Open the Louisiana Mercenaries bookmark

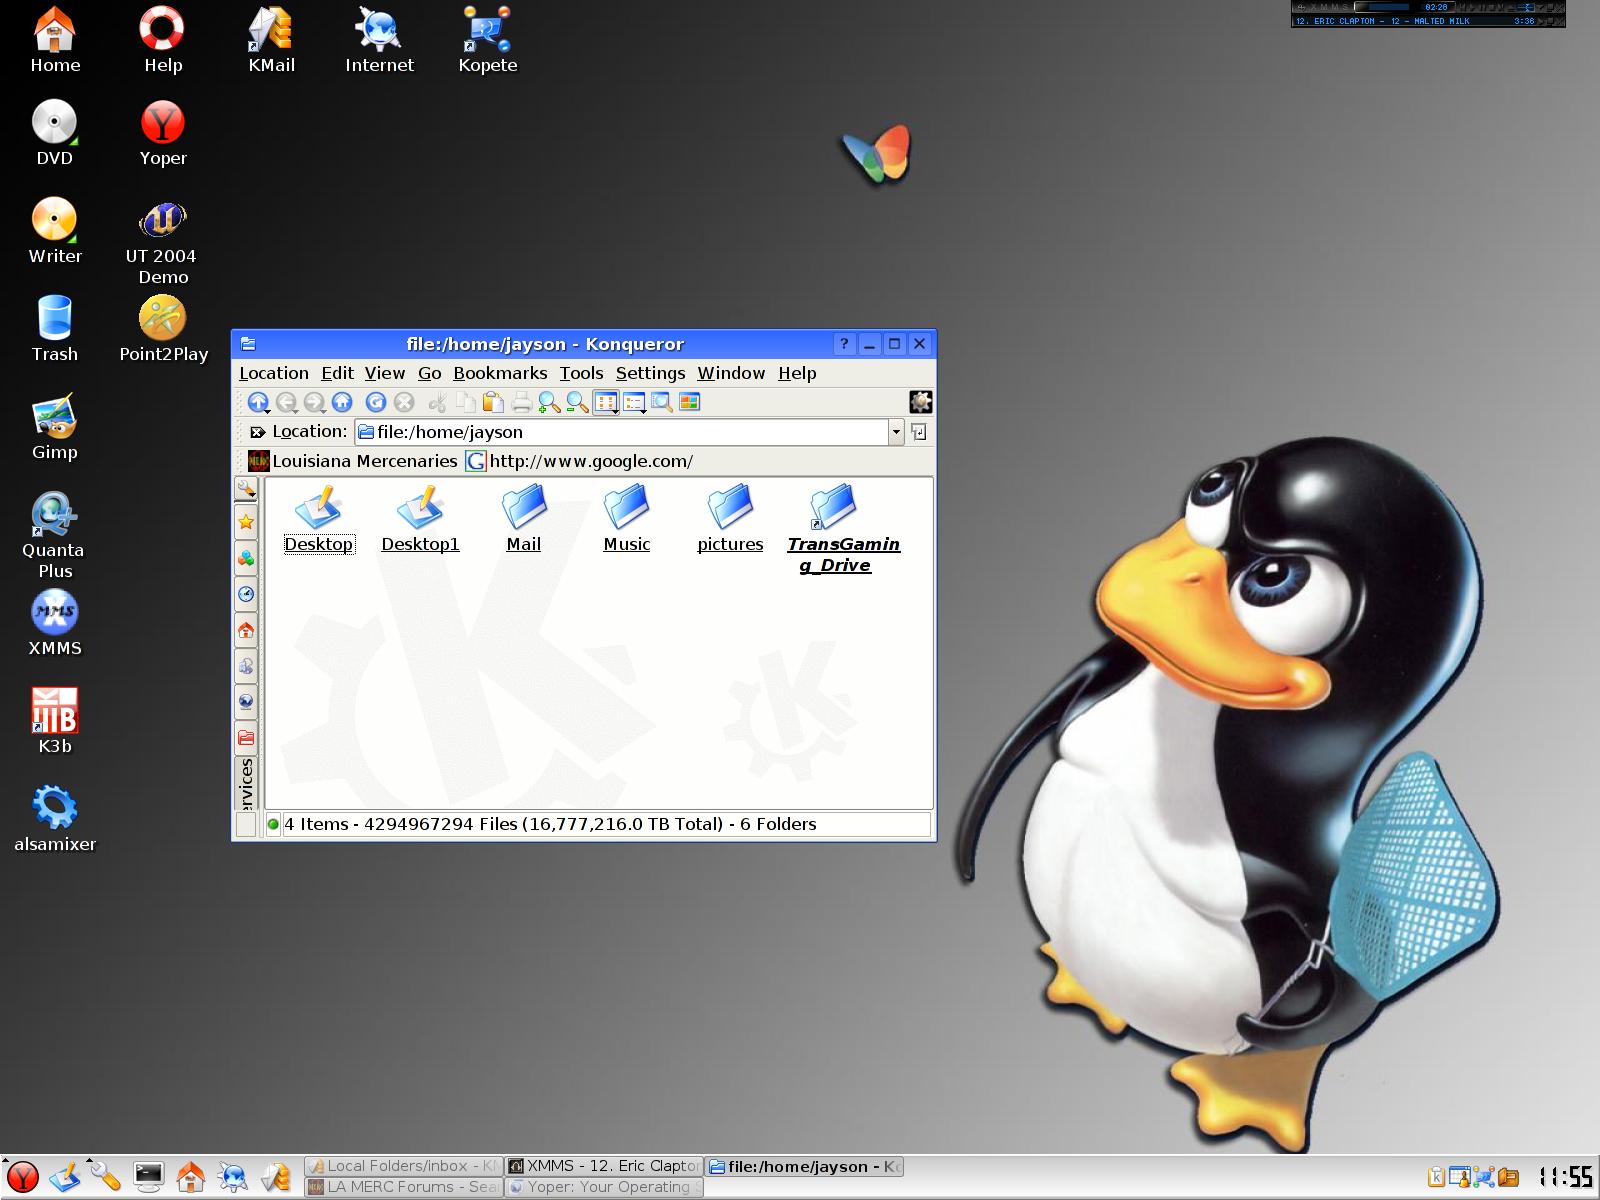point(353,461)
